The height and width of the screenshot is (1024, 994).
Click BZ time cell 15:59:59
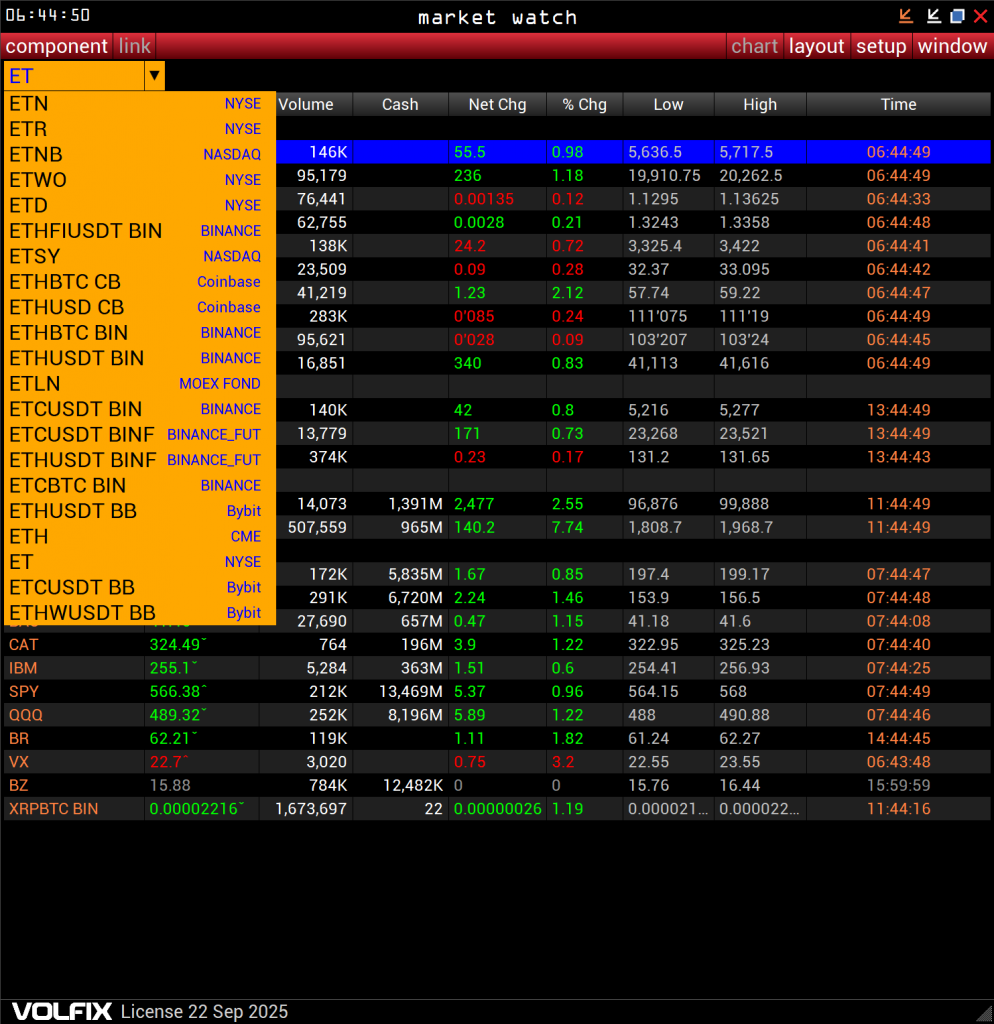899,786
